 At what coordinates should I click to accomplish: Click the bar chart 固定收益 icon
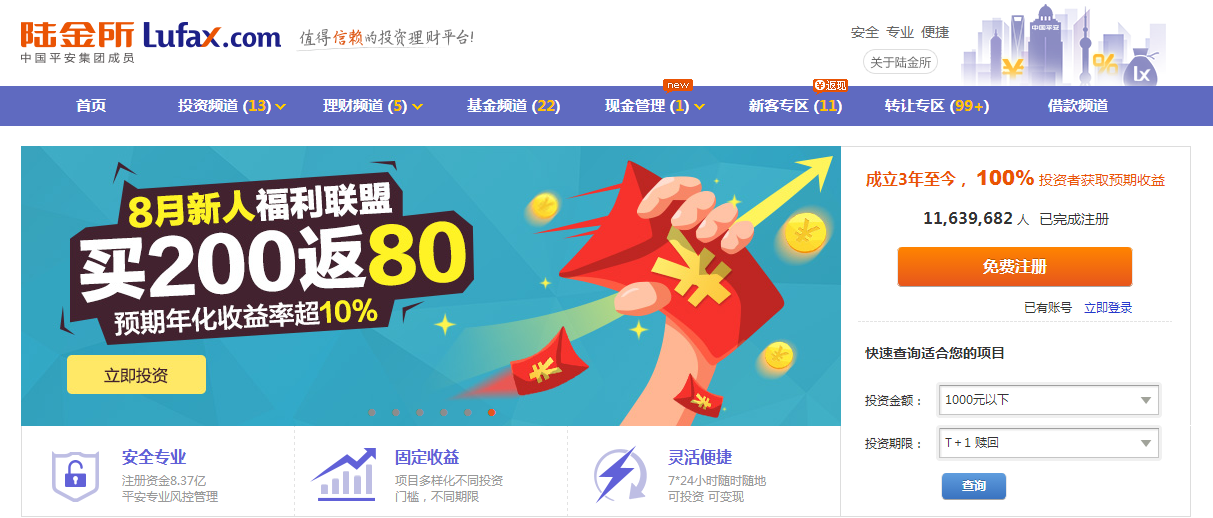tap(343, 473)
